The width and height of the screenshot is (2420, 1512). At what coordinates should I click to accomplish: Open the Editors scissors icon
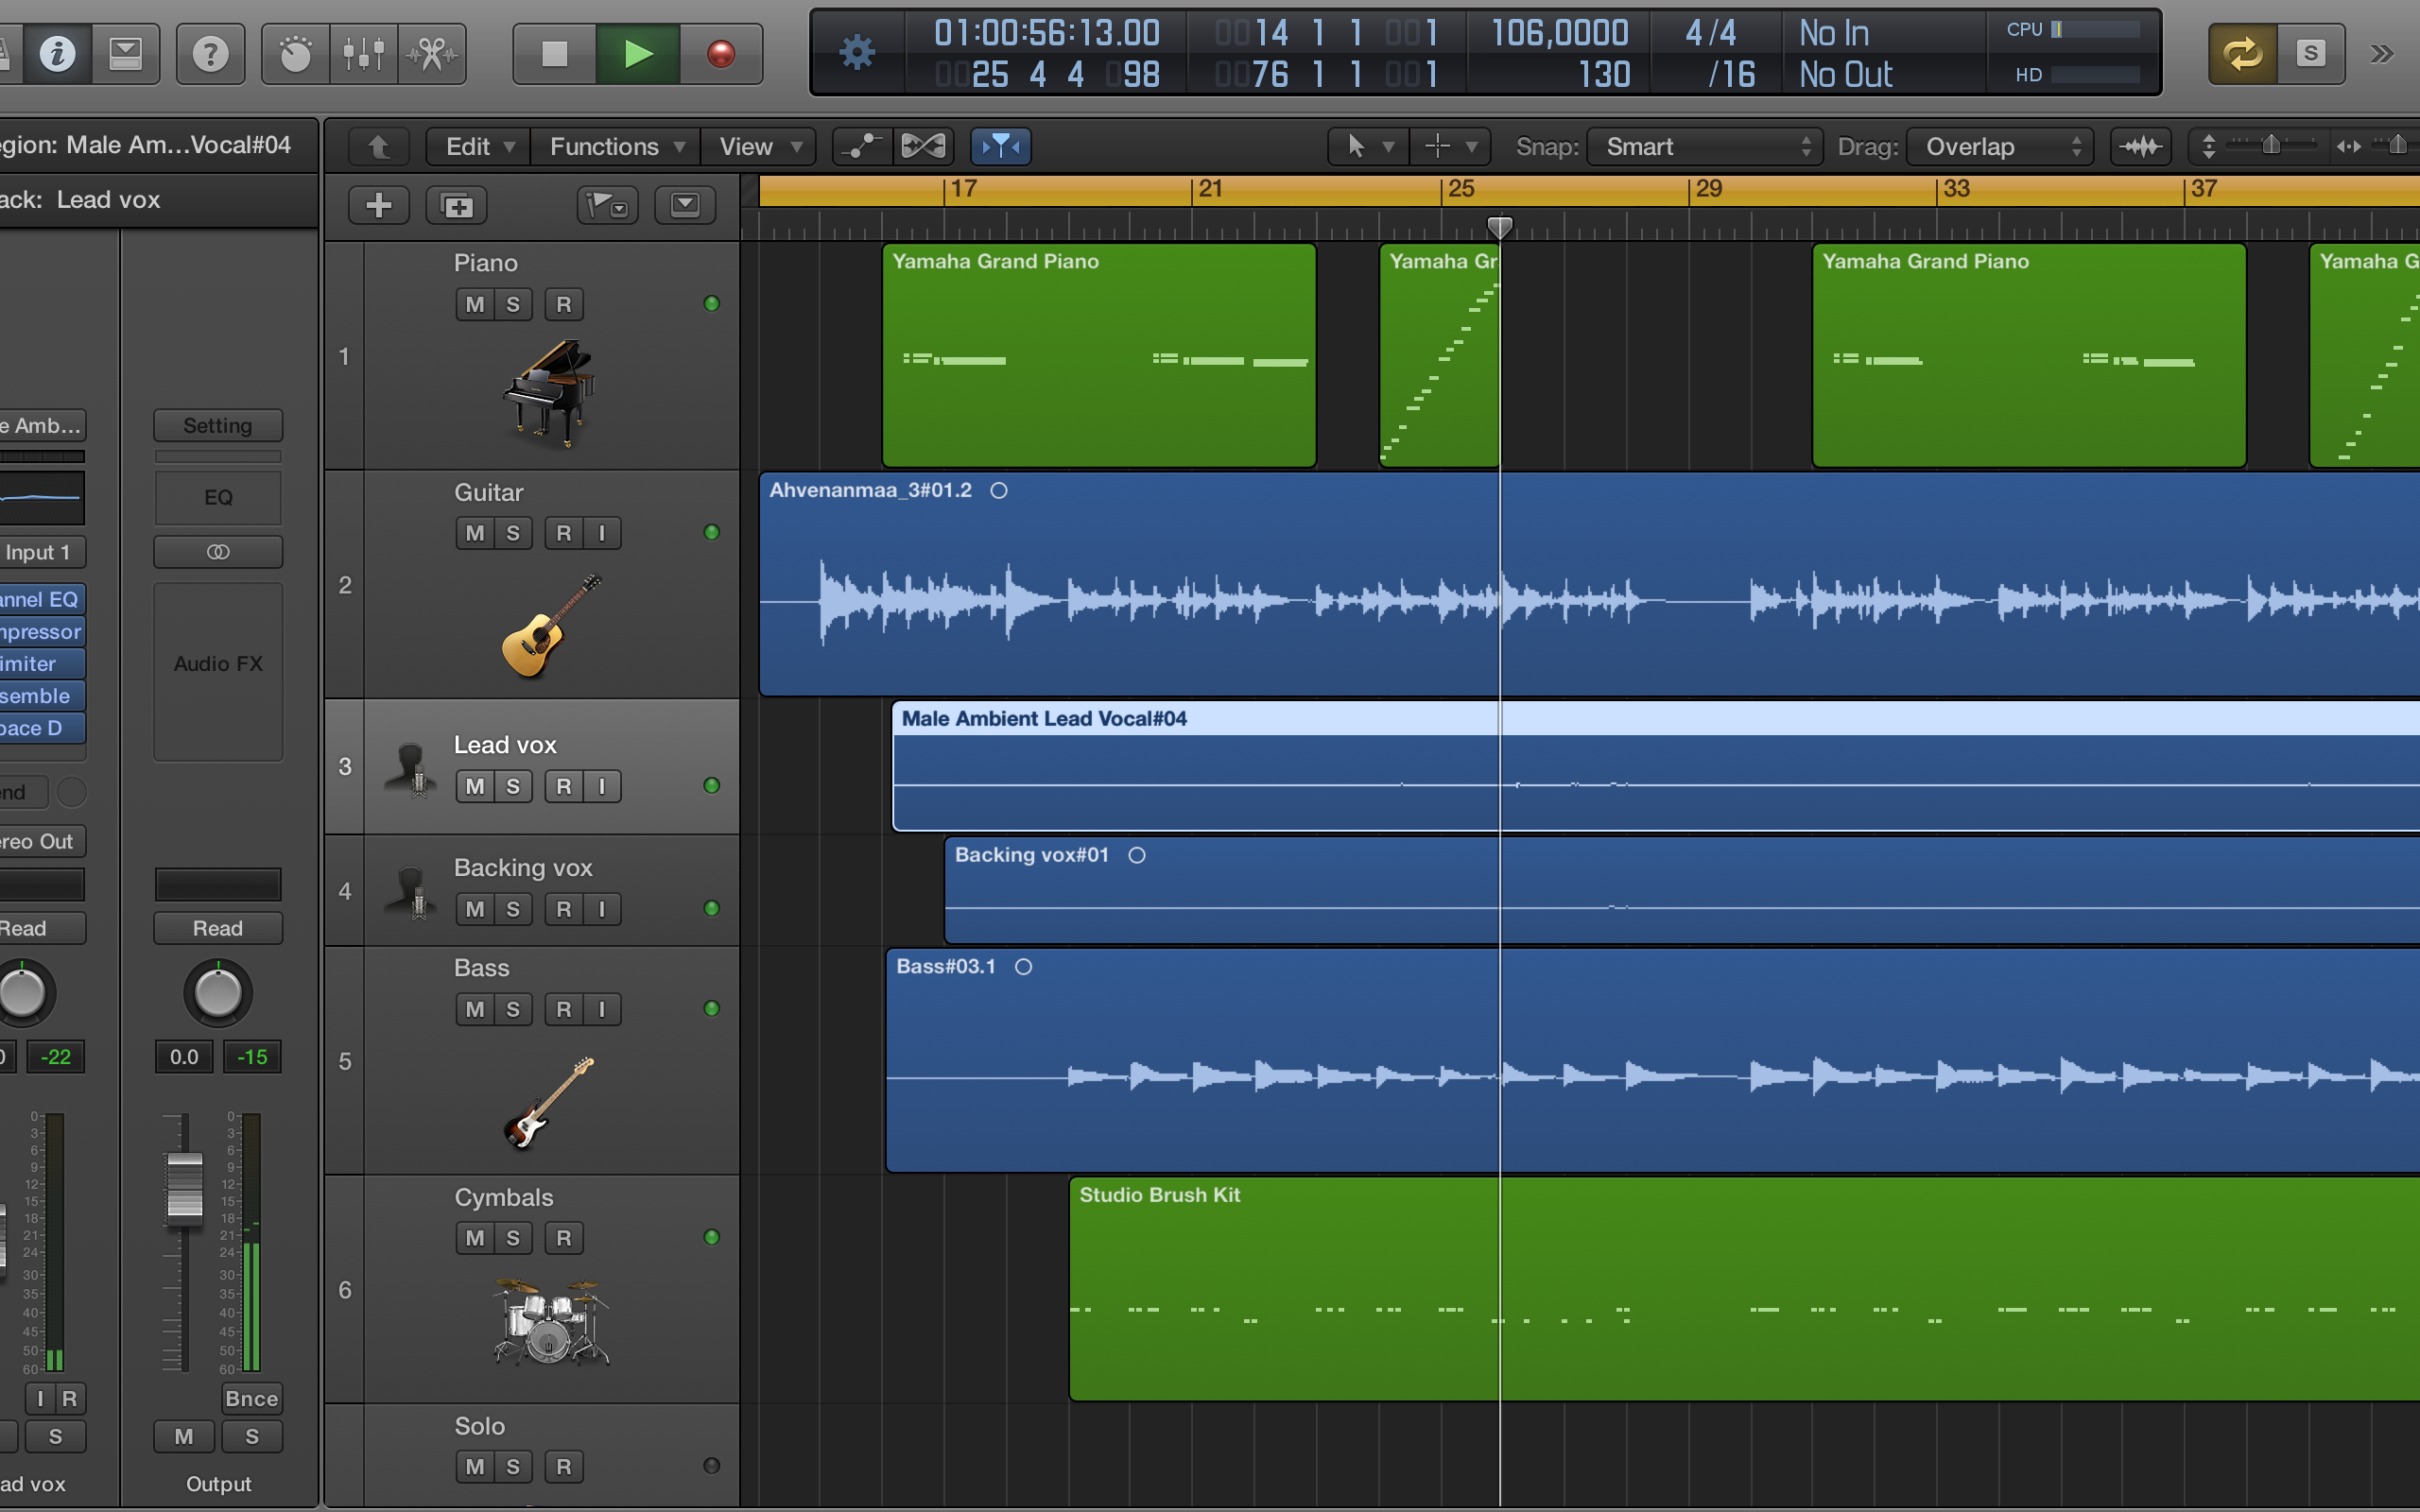pyautogui.click(x=432, y=54)
